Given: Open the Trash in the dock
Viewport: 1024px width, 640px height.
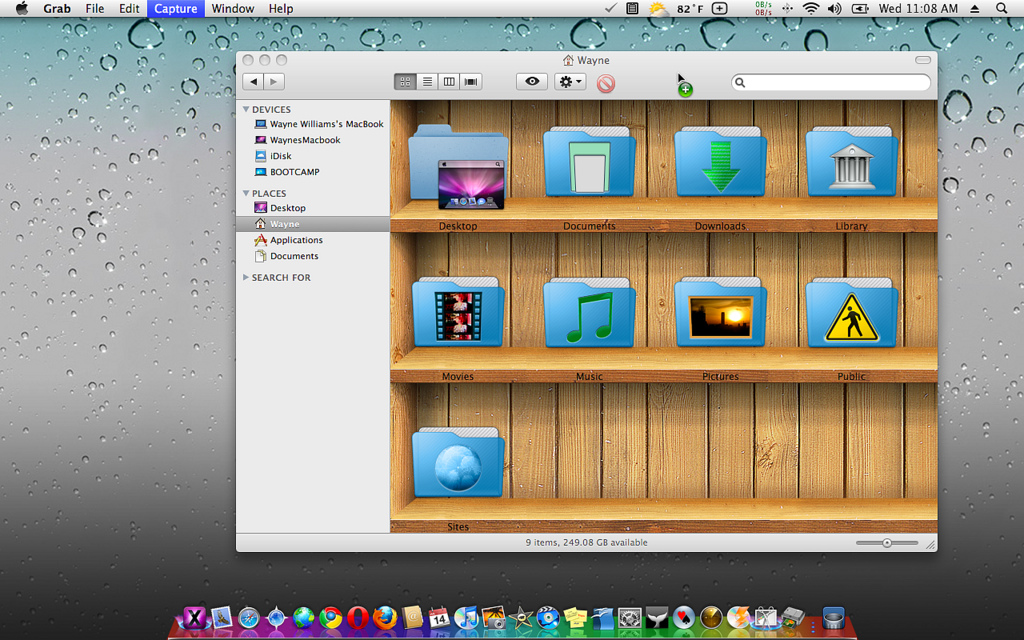Looking at the screenshot, I should (833, 617).
